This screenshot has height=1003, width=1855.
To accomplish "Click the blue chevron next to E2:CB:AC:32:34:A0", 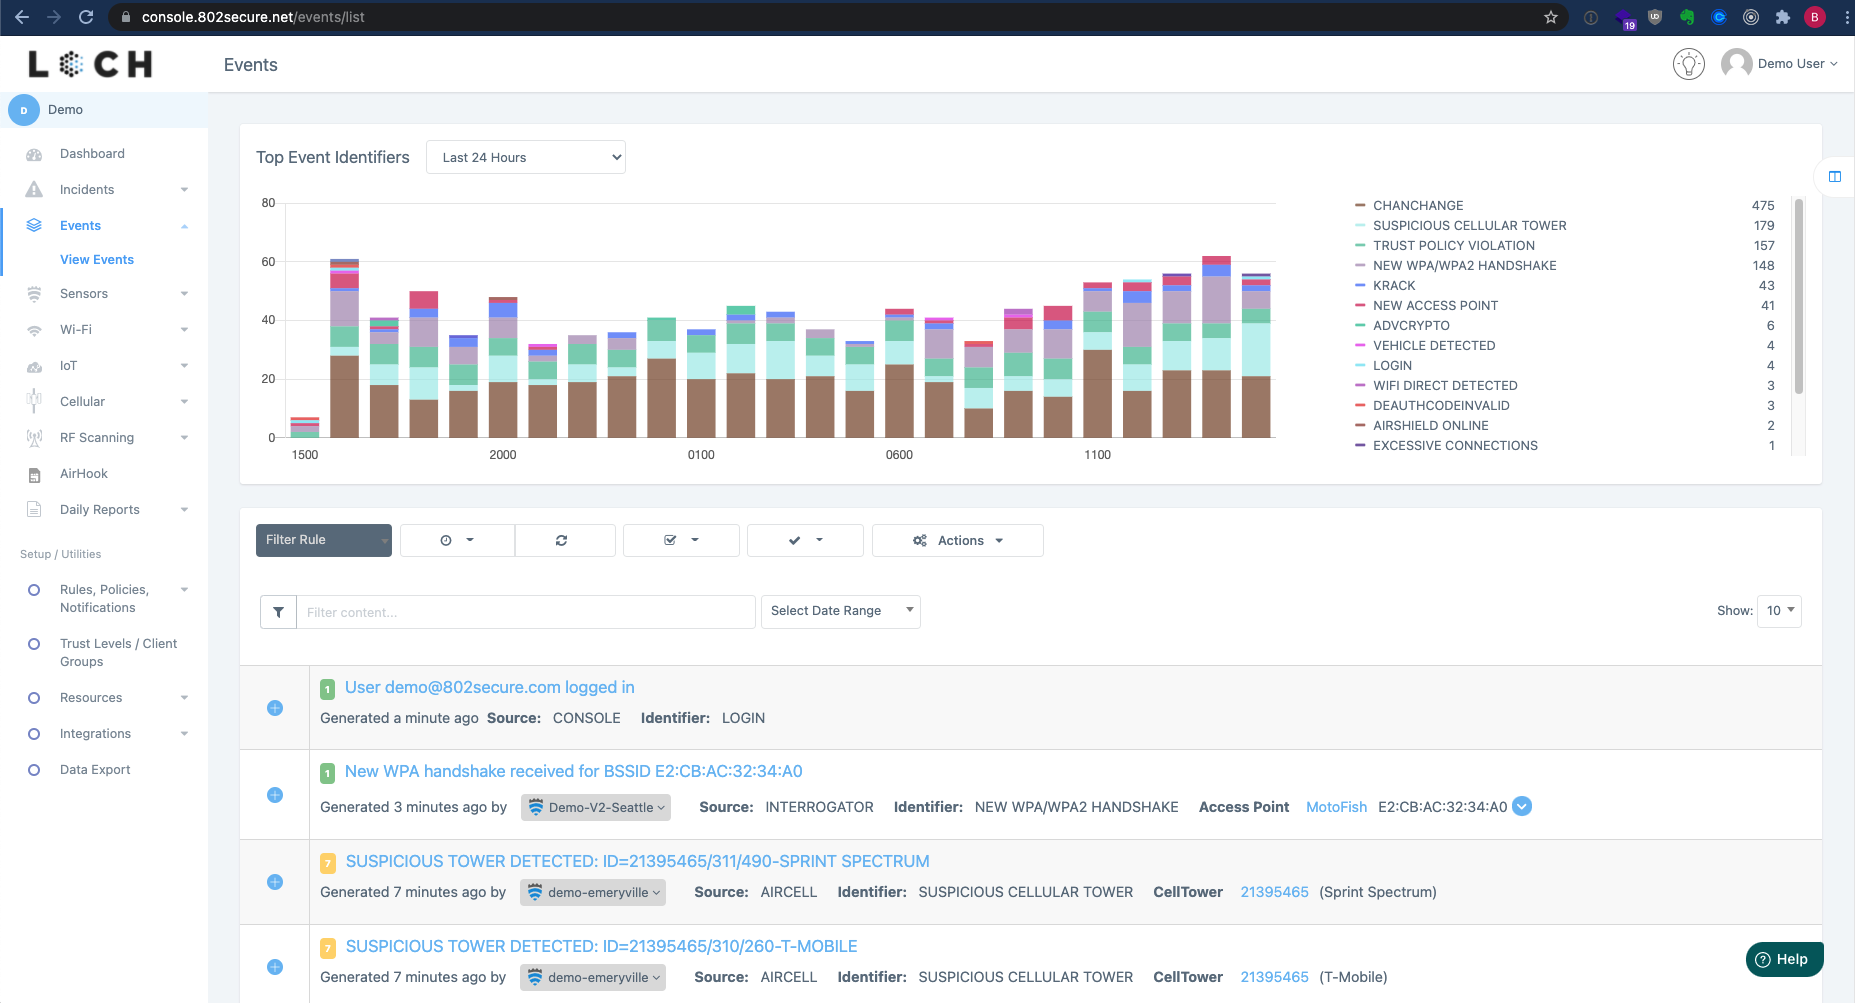I will [x=1522, y=806].
